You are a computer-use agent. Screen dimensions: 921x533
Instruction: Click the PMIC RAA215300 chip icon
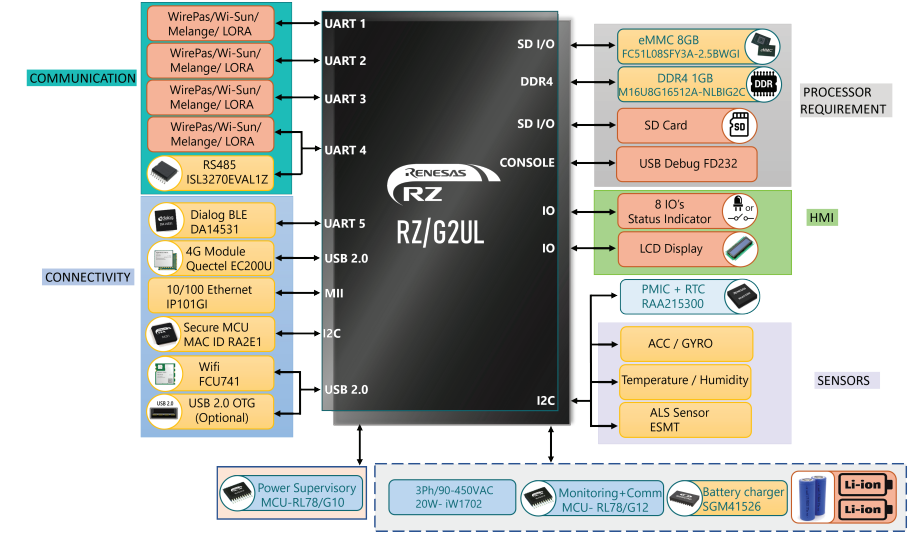click(742, 296)
